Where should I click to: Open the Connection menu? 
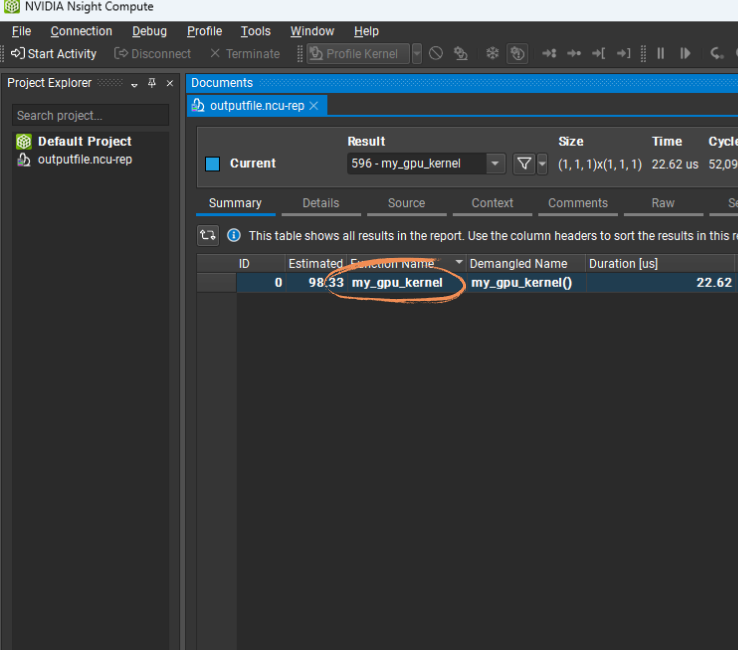click(81, 31)
